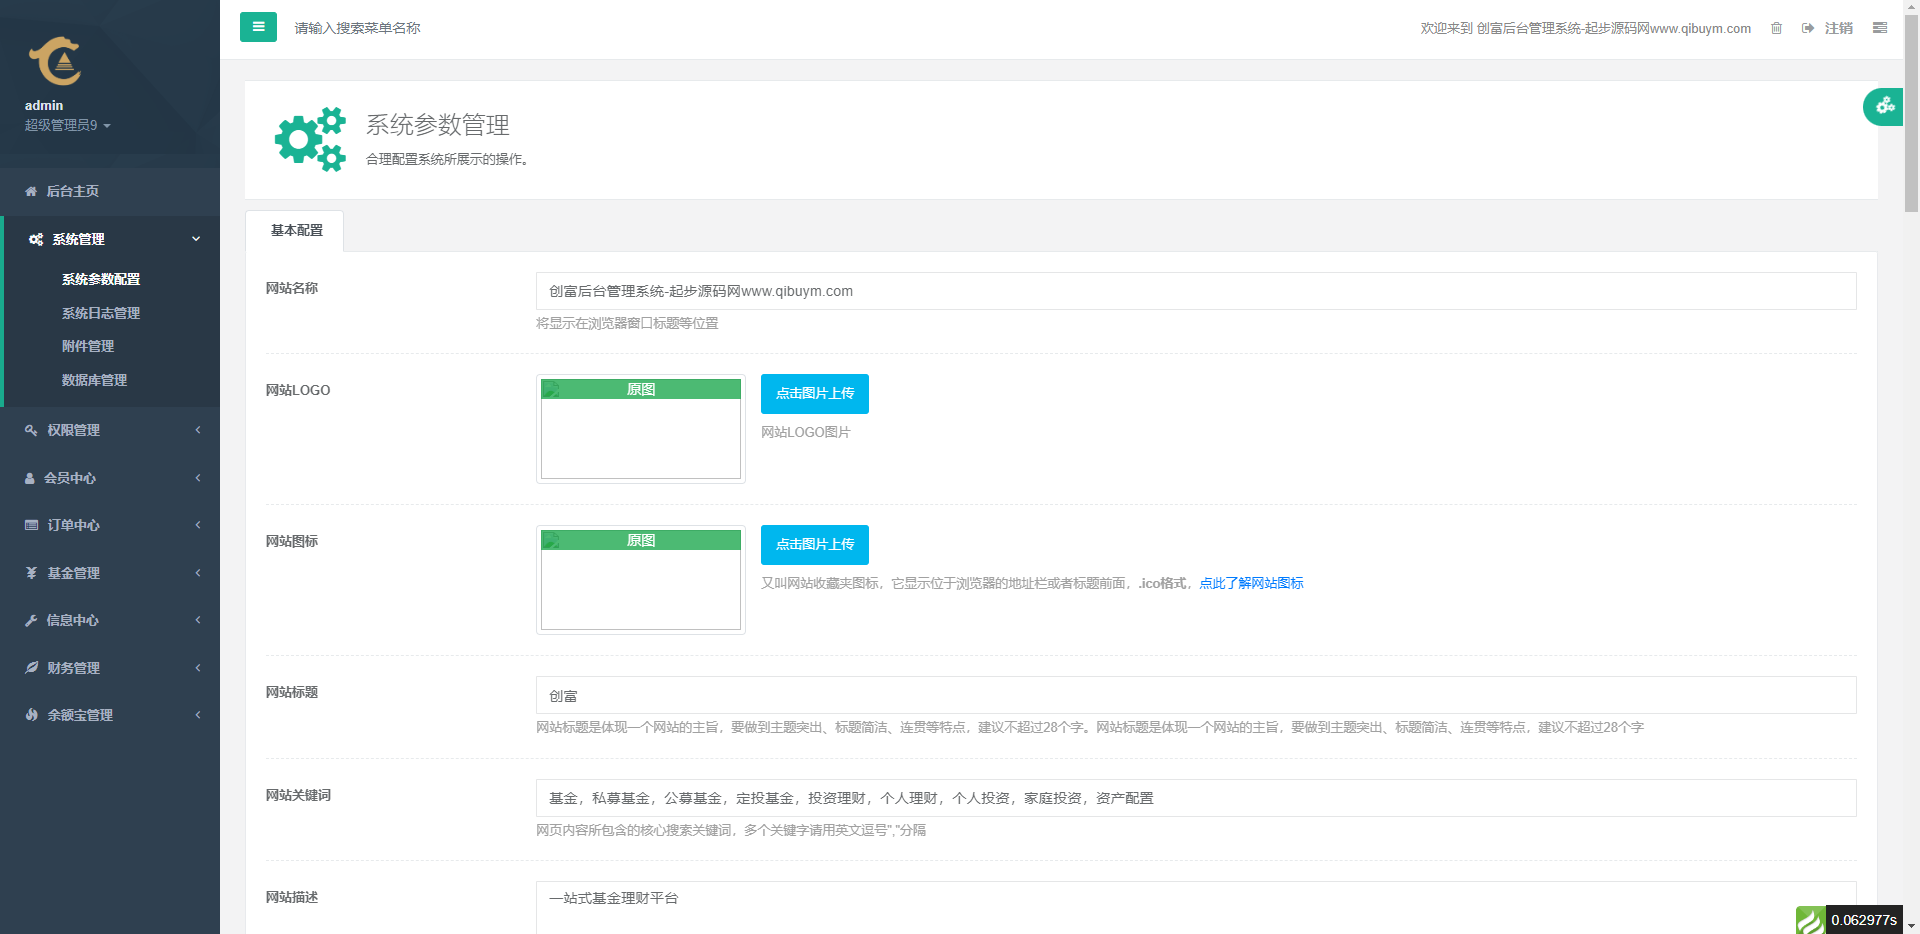This screenshot has width=1920, height=934.
Task: Expand the 财务管理 sidebar menu
Action: click(110, 668)
